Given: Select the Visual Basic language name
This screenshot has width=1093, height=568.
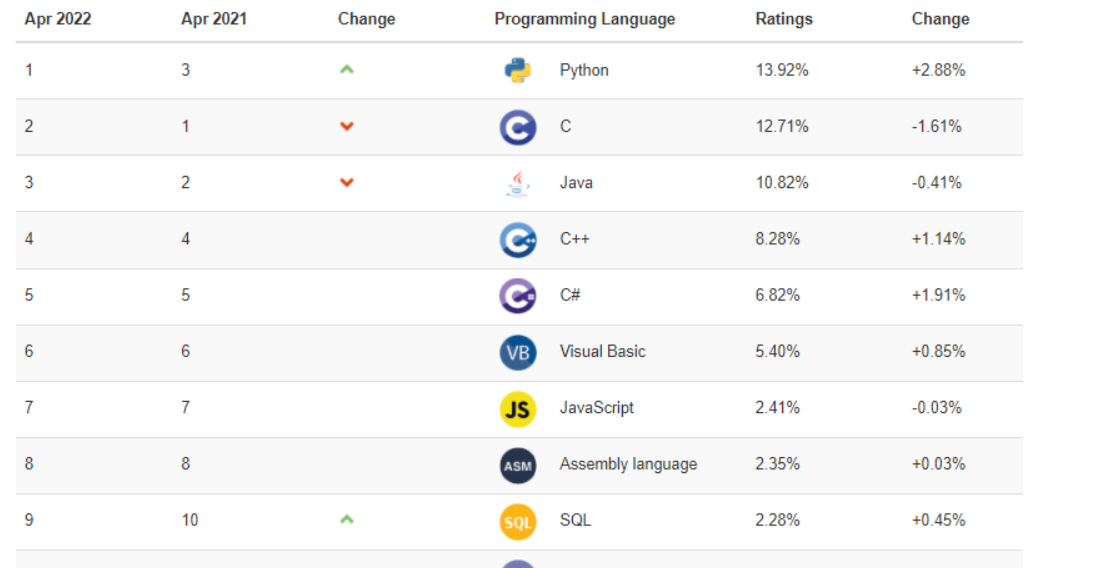Looking at the screenshot, I should pos(602,352).
